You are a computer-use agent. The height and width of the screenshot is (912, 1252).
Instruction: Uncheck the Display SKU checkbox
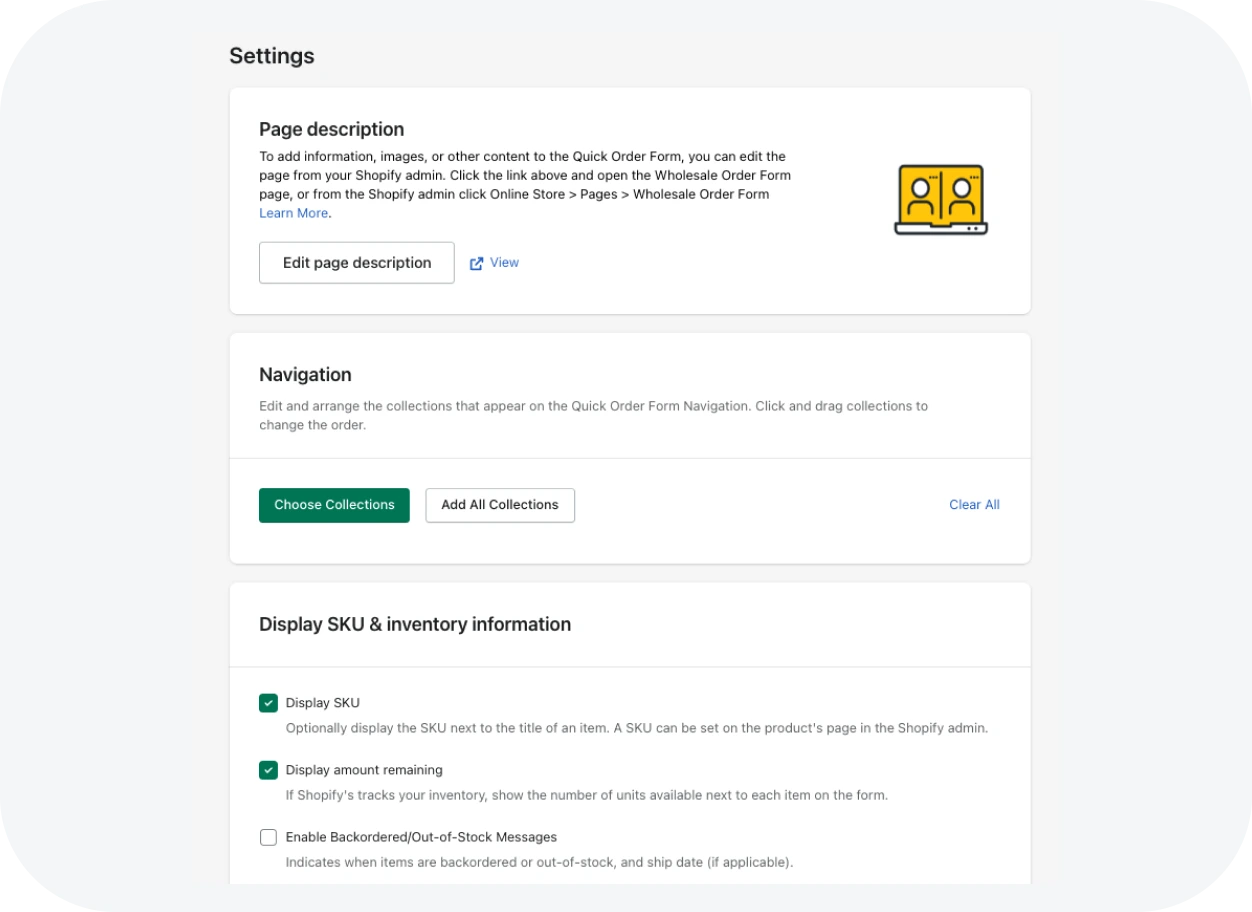(268, 703)
